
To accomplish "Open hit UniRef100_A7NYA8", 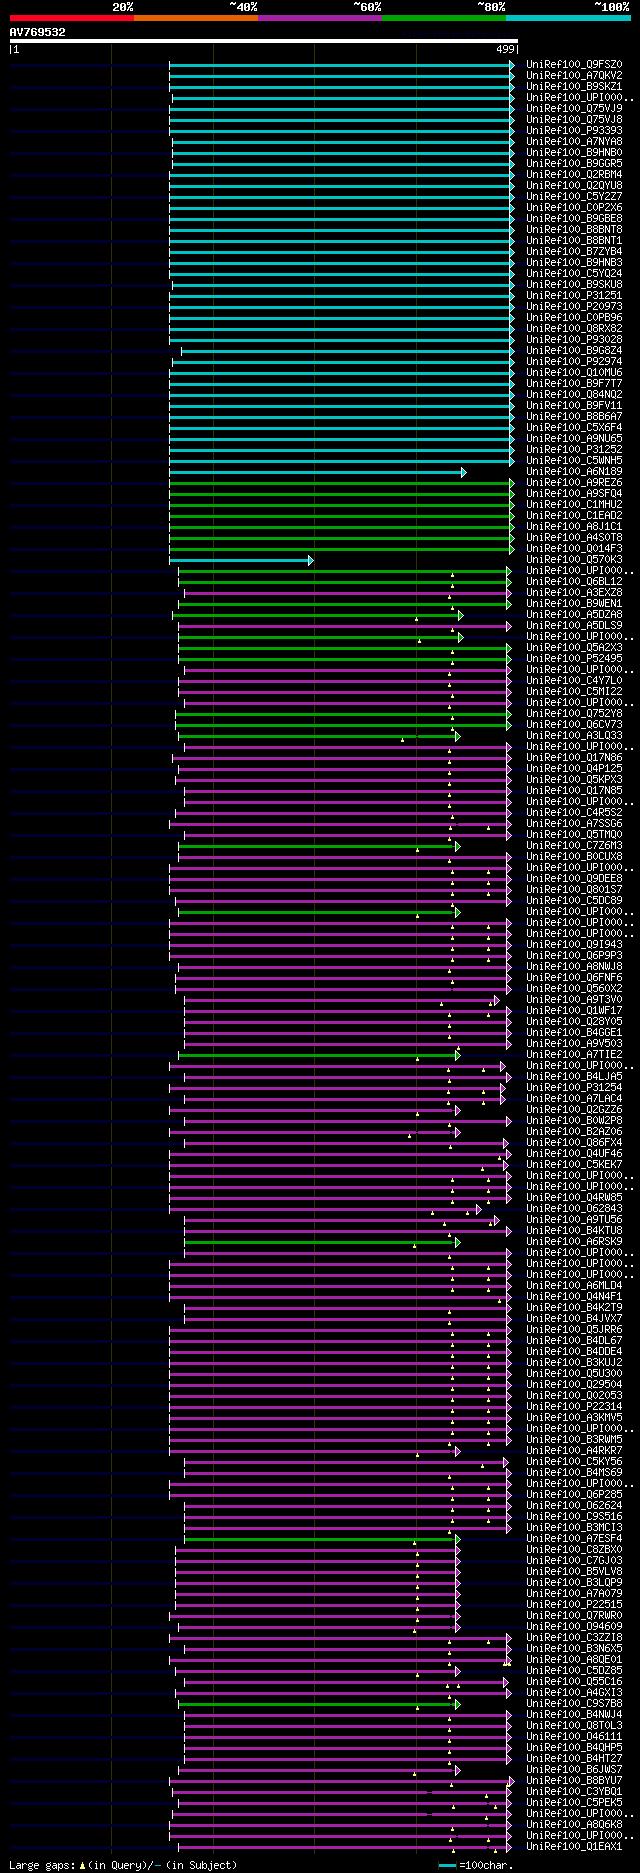I will click(574, 142).
